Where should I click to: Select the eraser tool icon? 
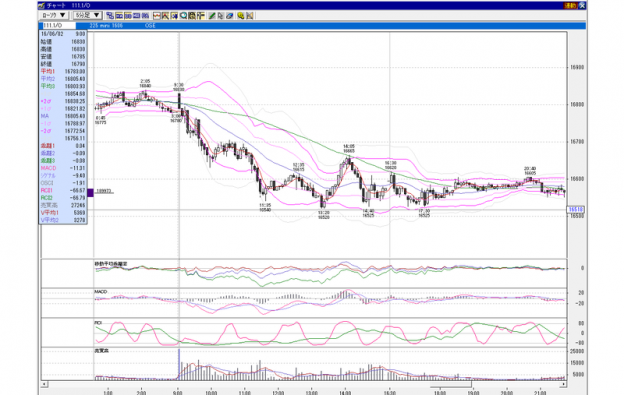229,16
